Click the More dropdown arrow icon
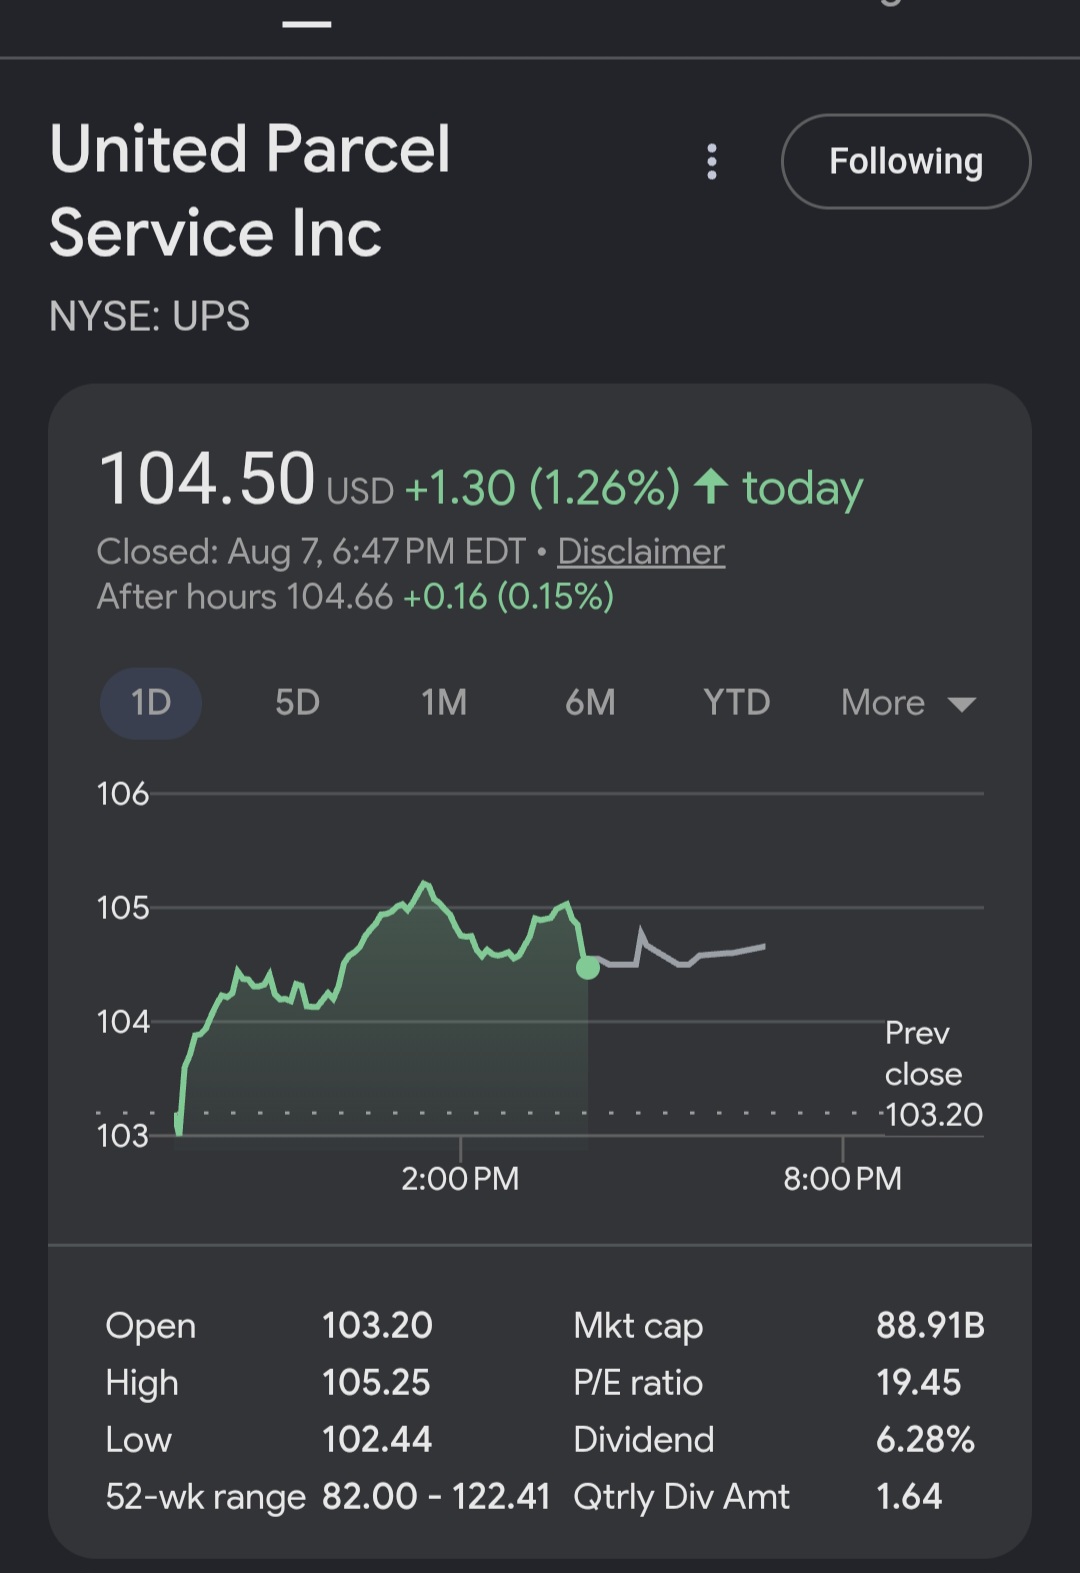The image size is (1080, 1573). [962, 705]
